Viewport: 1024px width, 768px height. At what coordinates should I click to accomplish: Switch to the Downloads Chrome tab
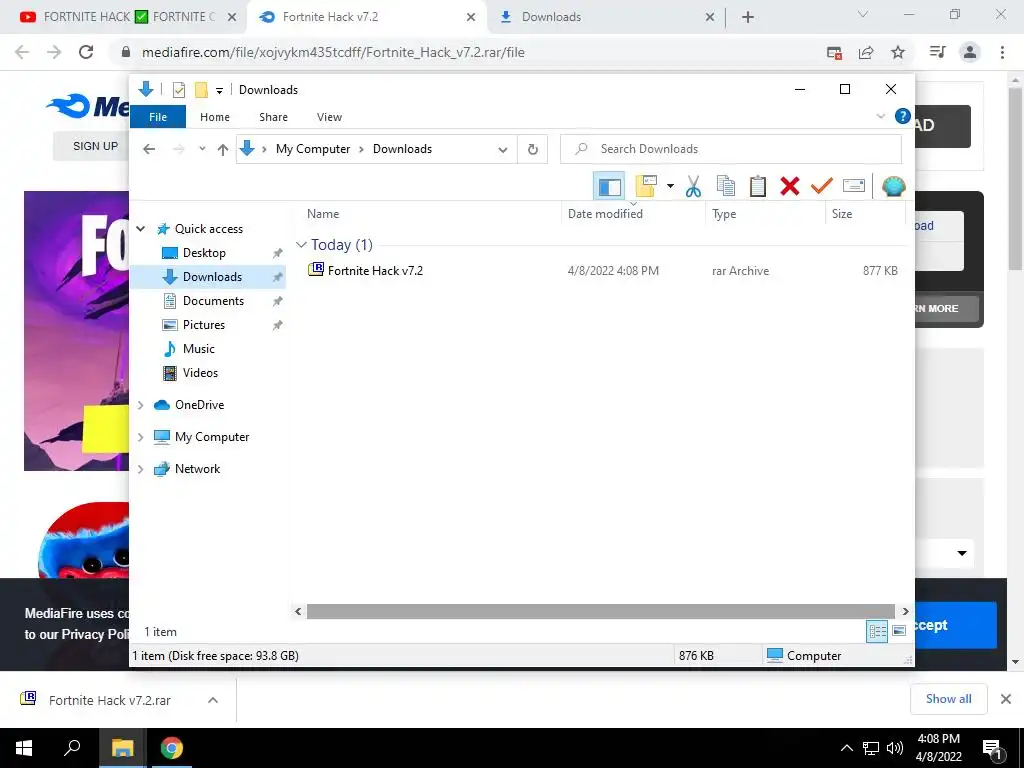[x=607, y=17]
